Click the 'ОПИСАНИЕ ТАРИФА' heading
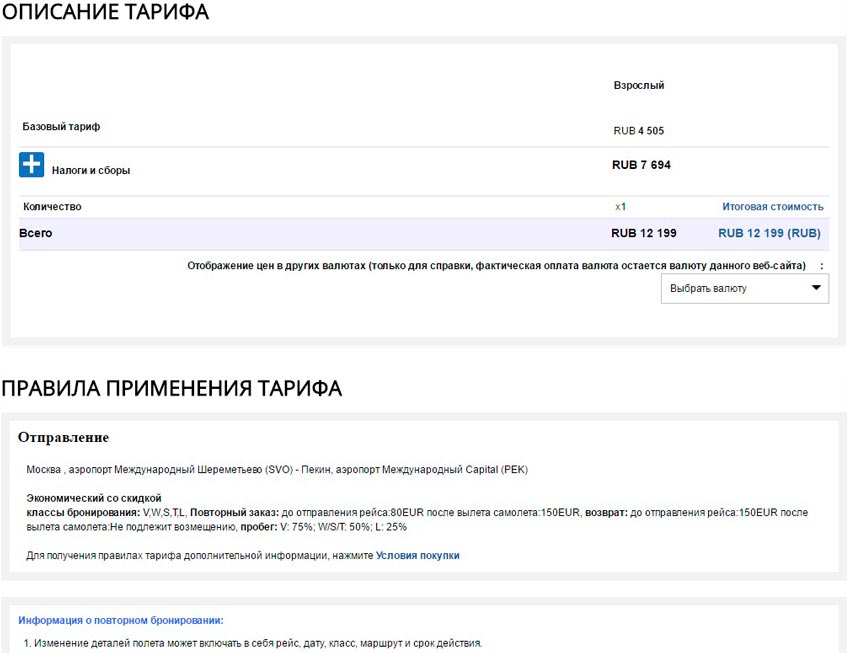Screen dimensions: 850x653 (x=105, y=13)
